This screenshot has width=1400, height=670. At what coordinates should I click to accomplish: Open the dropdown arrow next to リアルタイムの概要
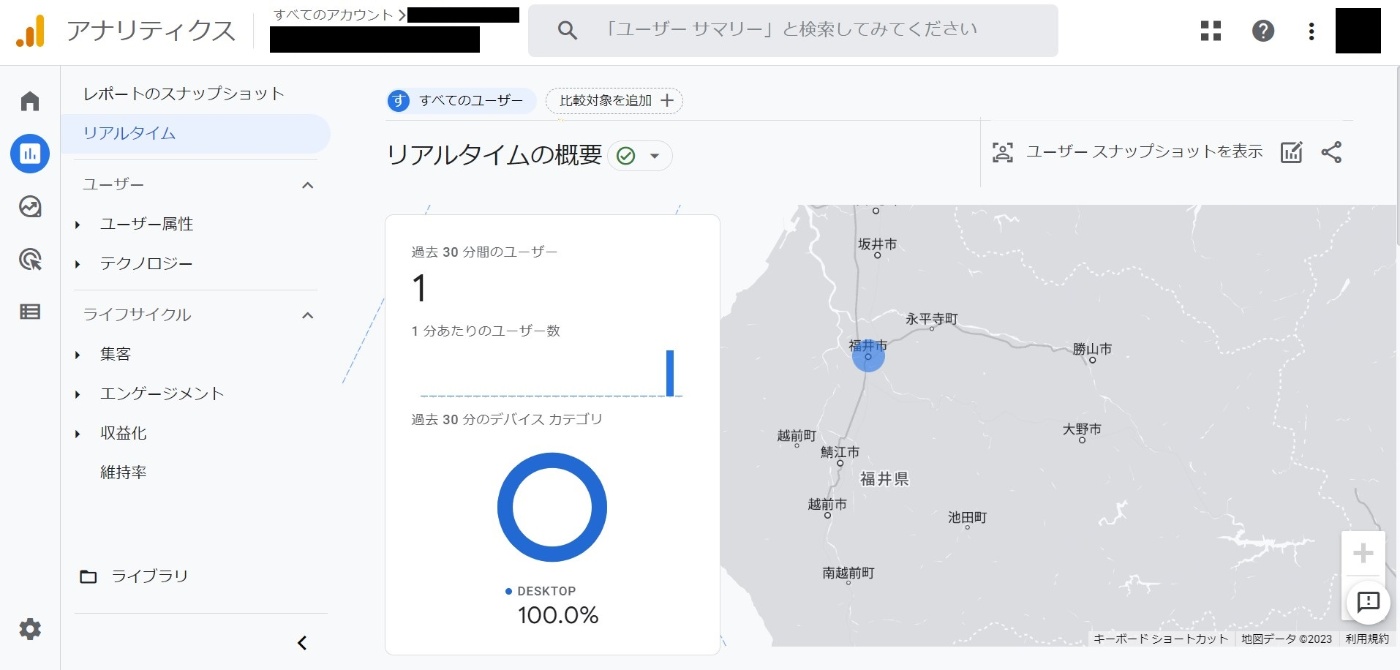pyautogui.click(x=655, y=156)
